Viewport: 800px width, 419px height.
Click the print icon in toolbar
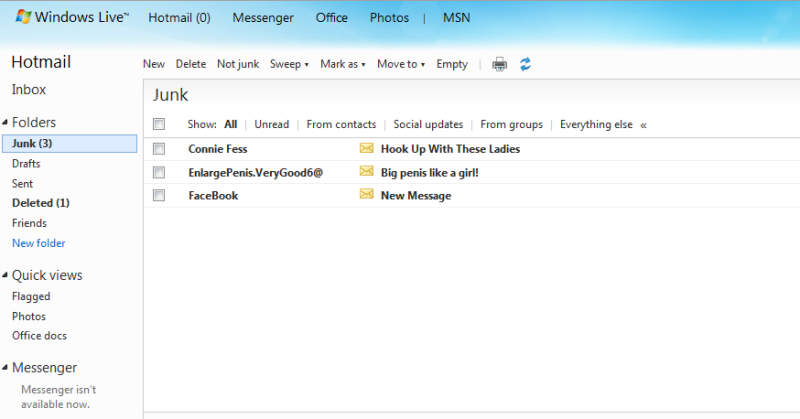click(x=499, y=64)
